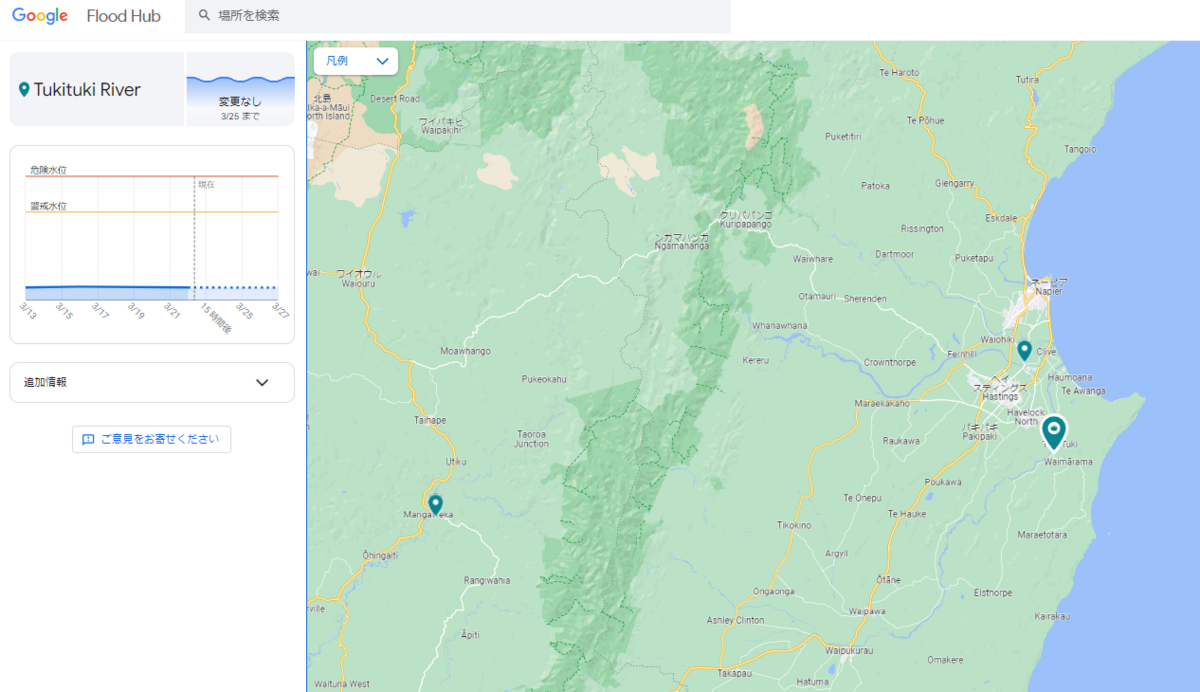
Task: Click the Hastings label on the map
Action: tap(1000, 397)
